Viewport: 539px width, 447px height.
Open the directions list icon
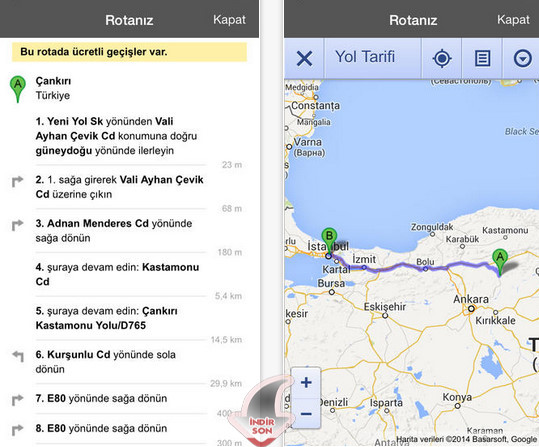[x=482, y=58]
